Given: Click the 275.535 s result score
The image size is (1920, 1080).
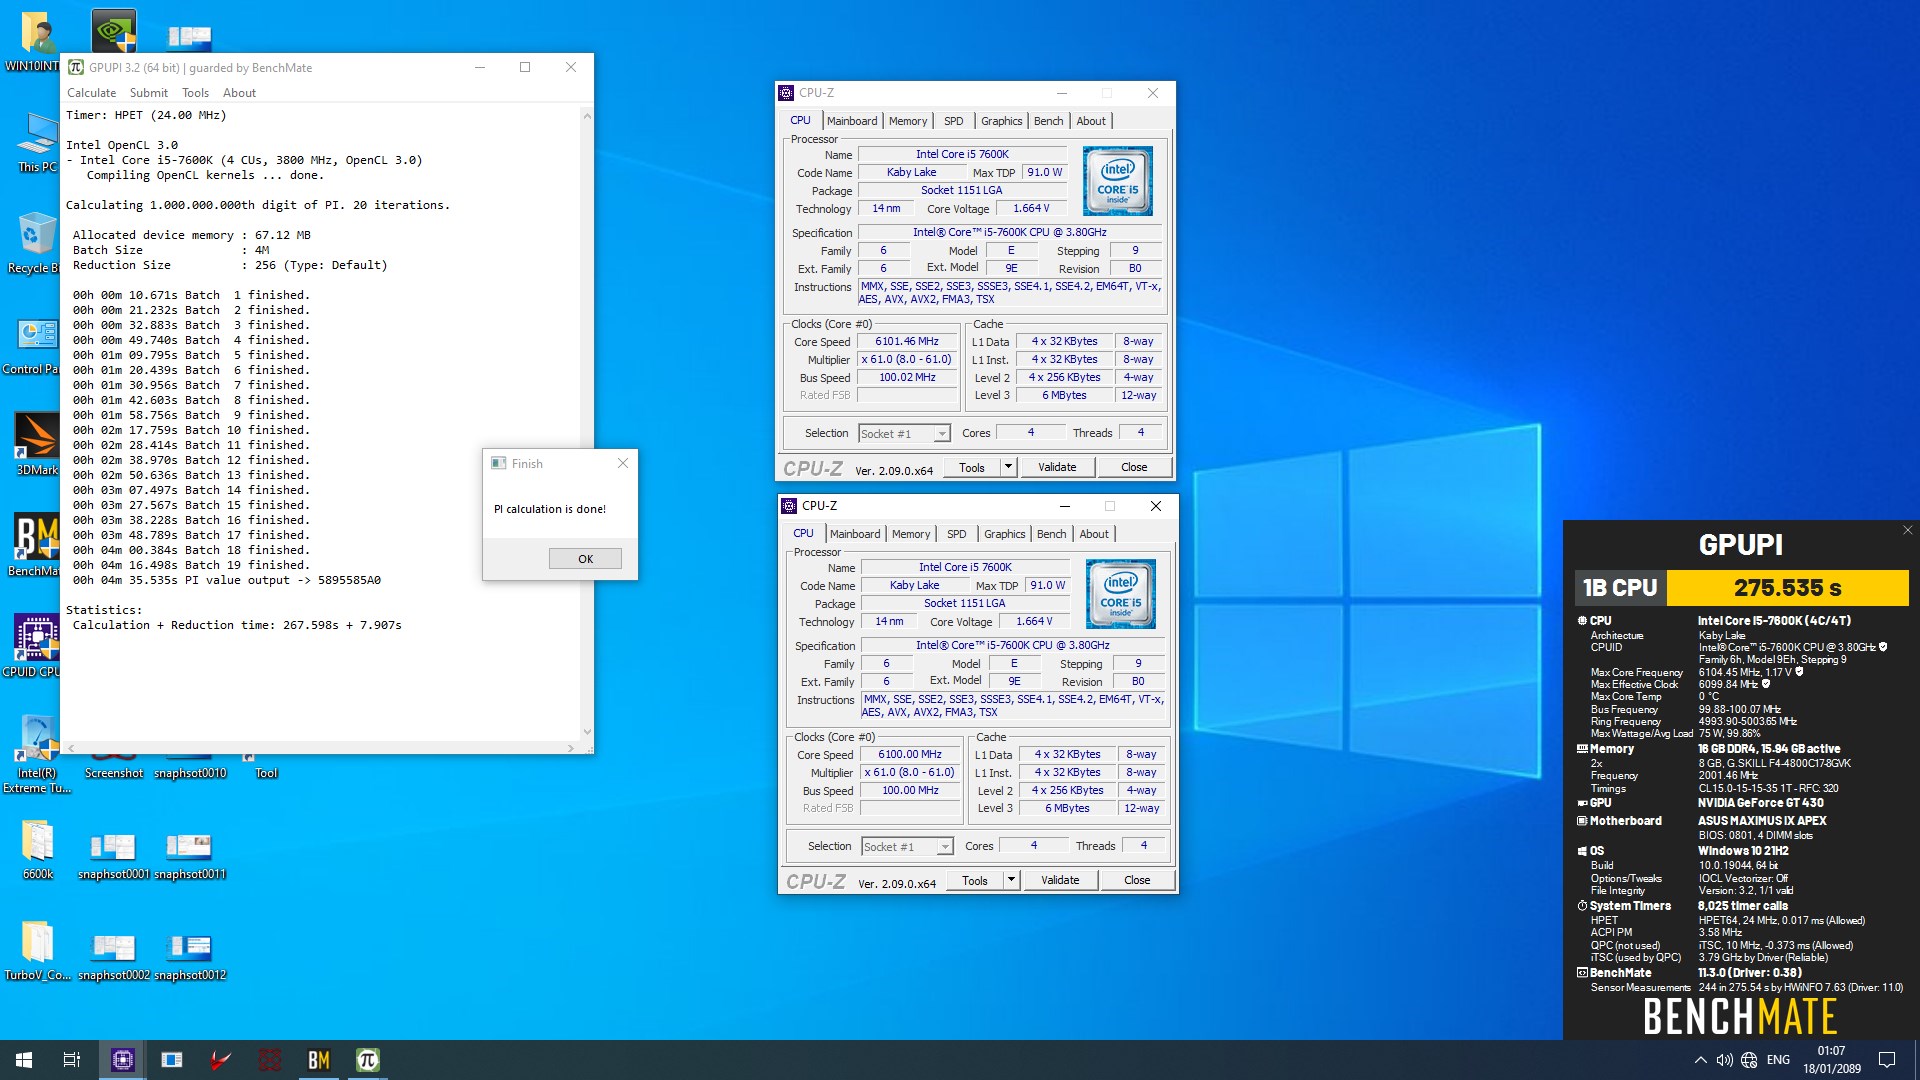Looking at the screenshot, I should (x=1787, y=588).
